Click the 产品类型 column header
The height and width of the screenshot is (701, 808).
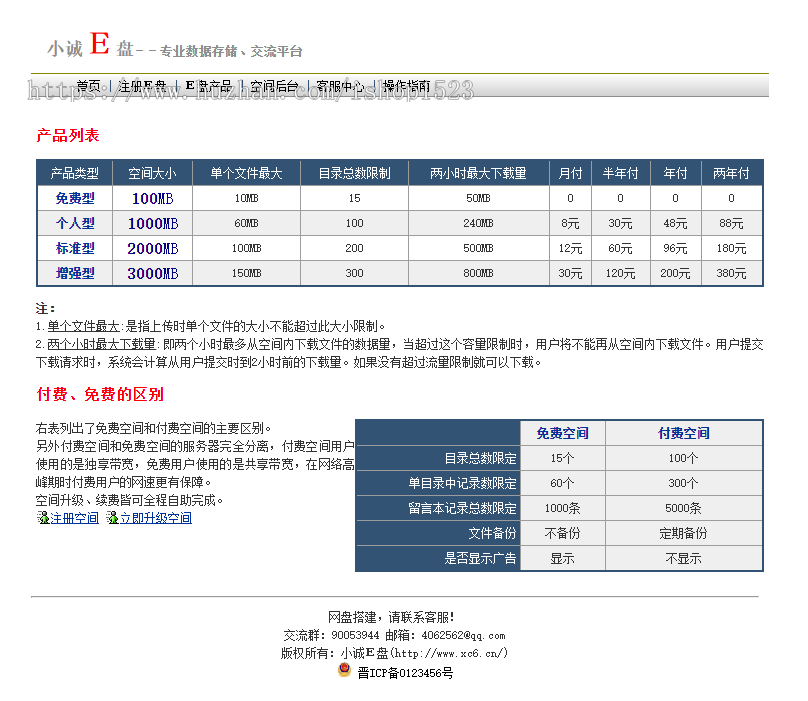75,173
